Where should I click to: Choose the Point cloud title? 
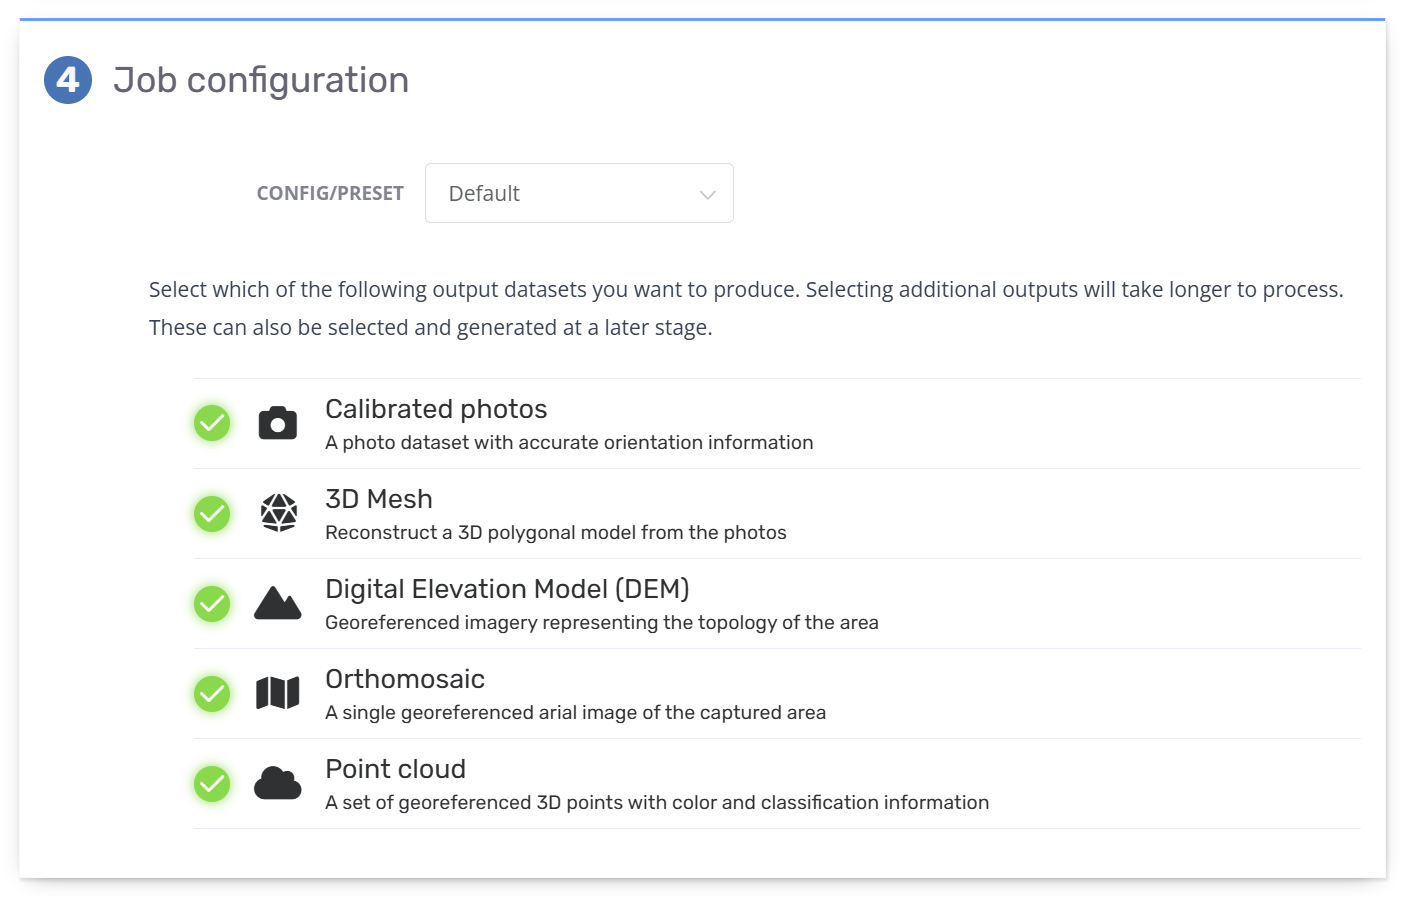click(396, 769)
